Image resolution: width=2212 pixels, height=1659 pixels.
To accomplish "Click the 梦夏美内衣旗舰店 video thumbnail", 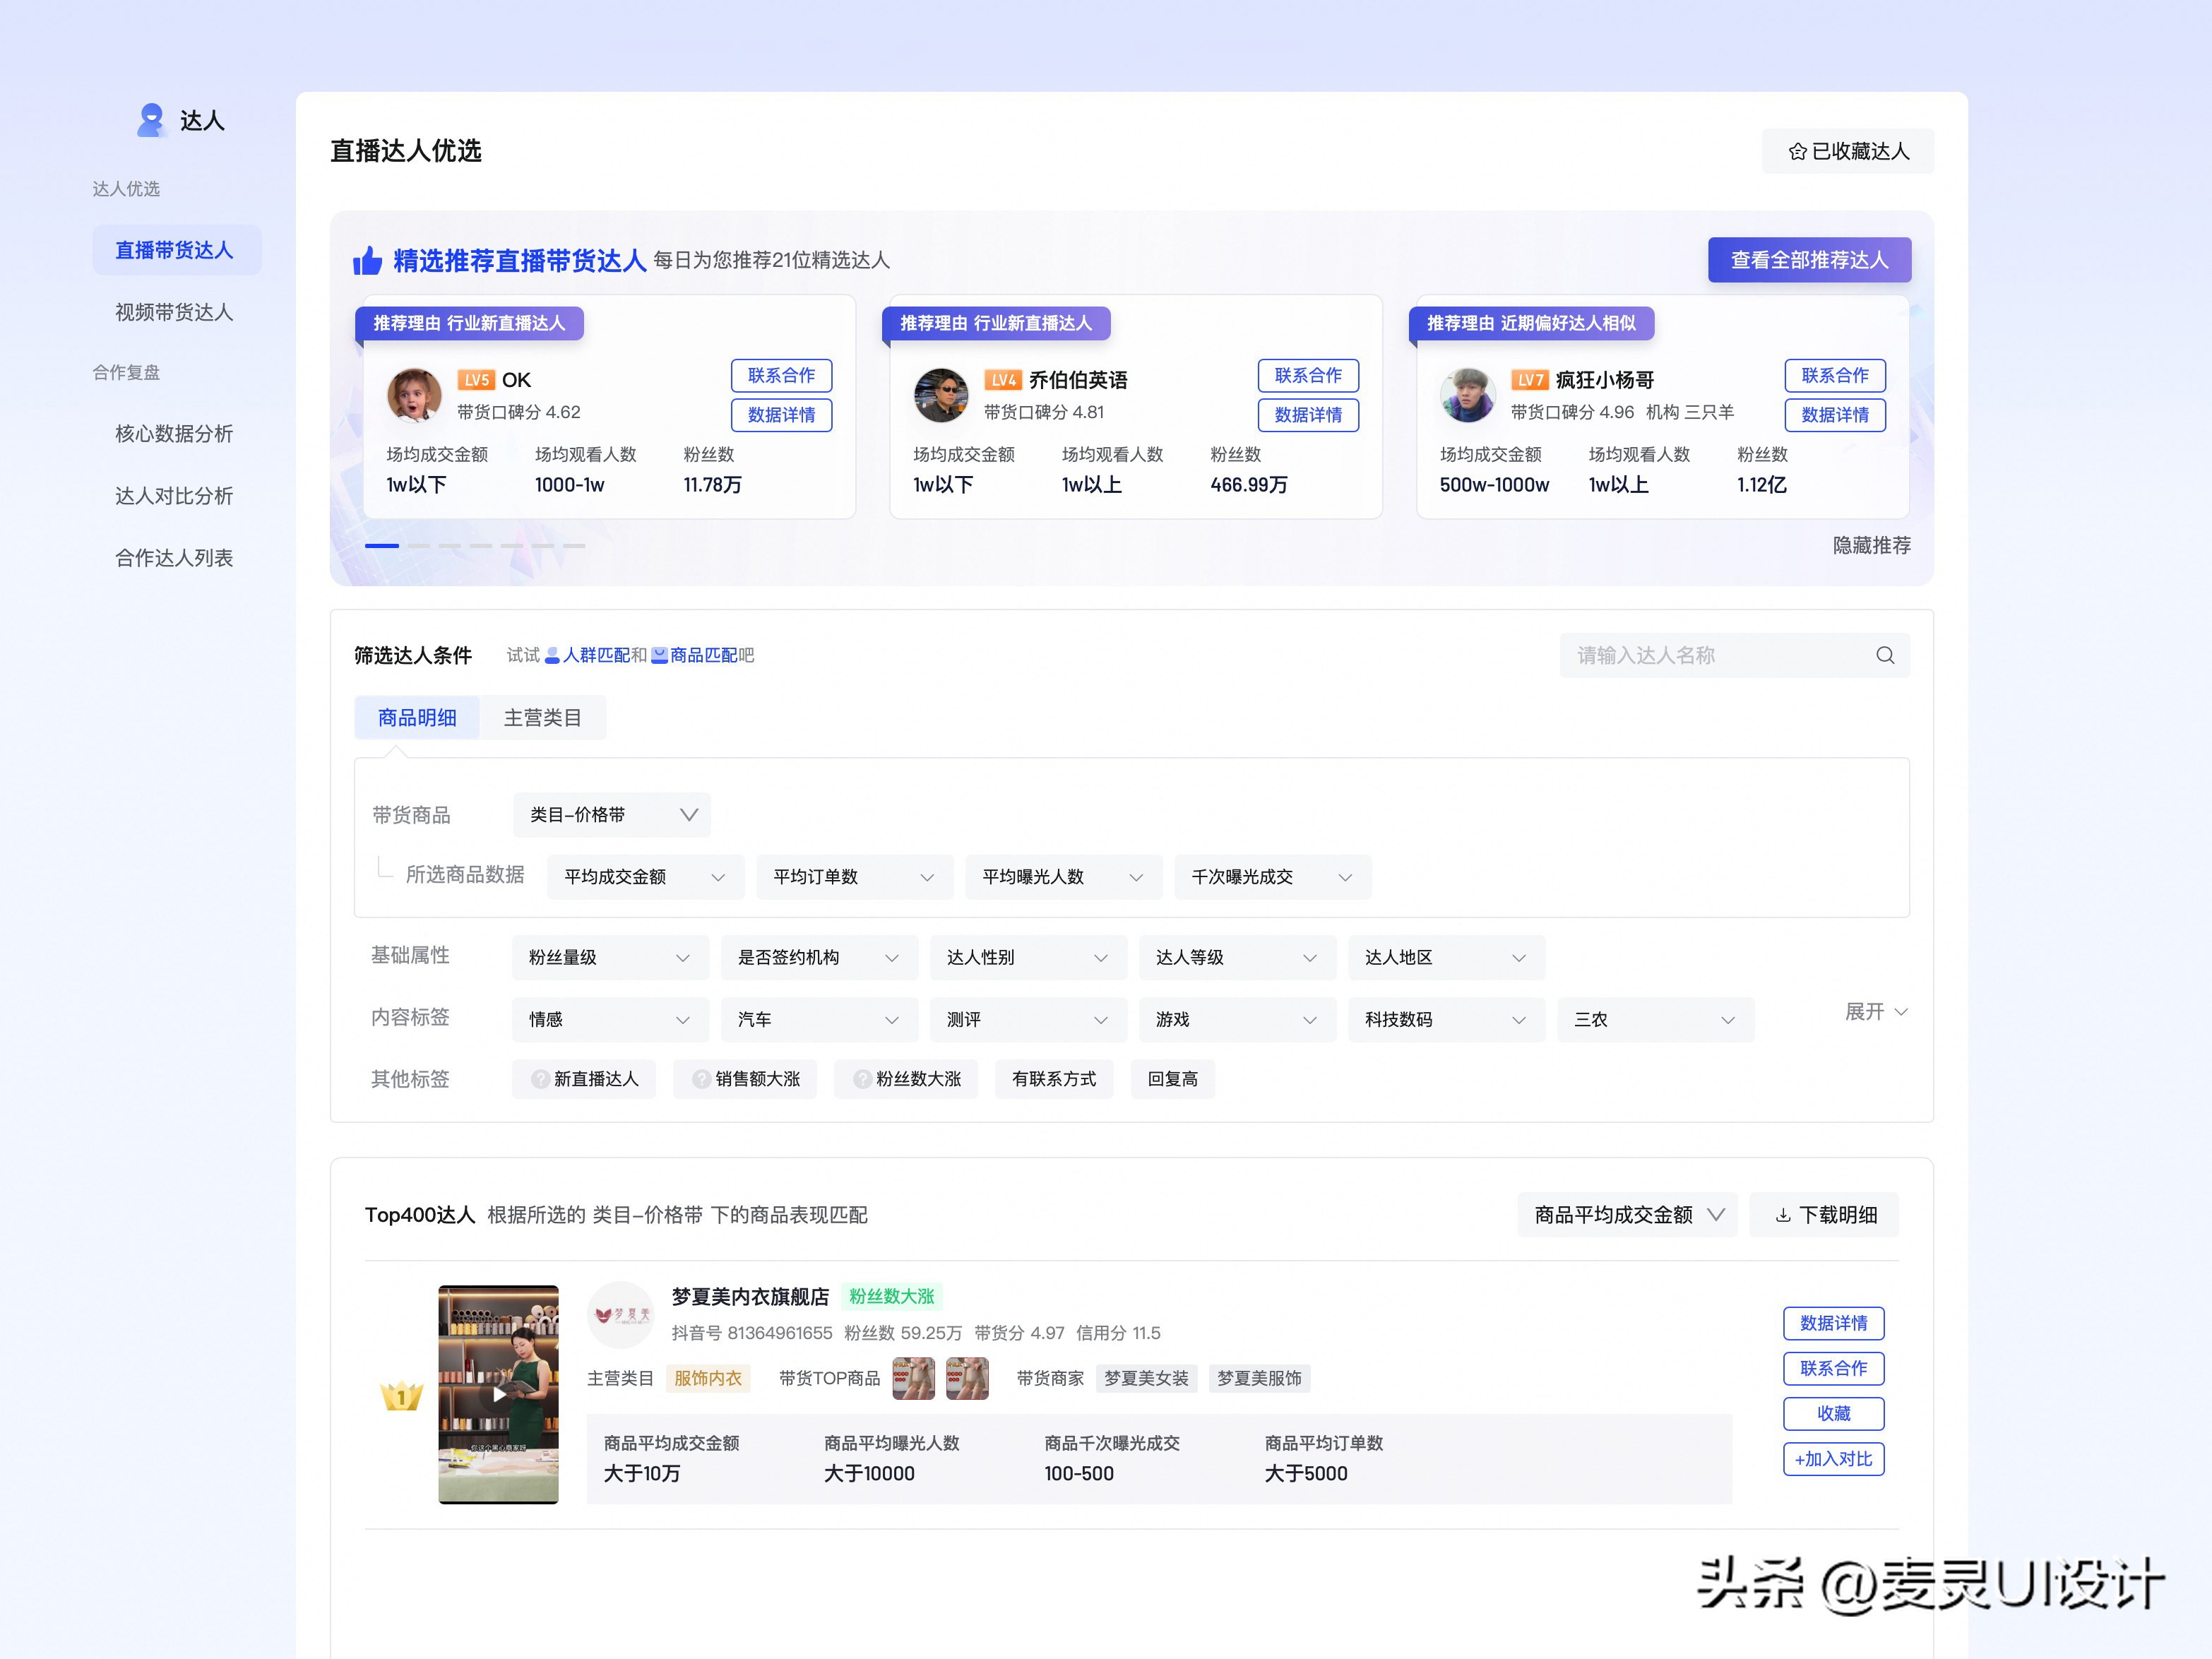I will coord(498,1395).
